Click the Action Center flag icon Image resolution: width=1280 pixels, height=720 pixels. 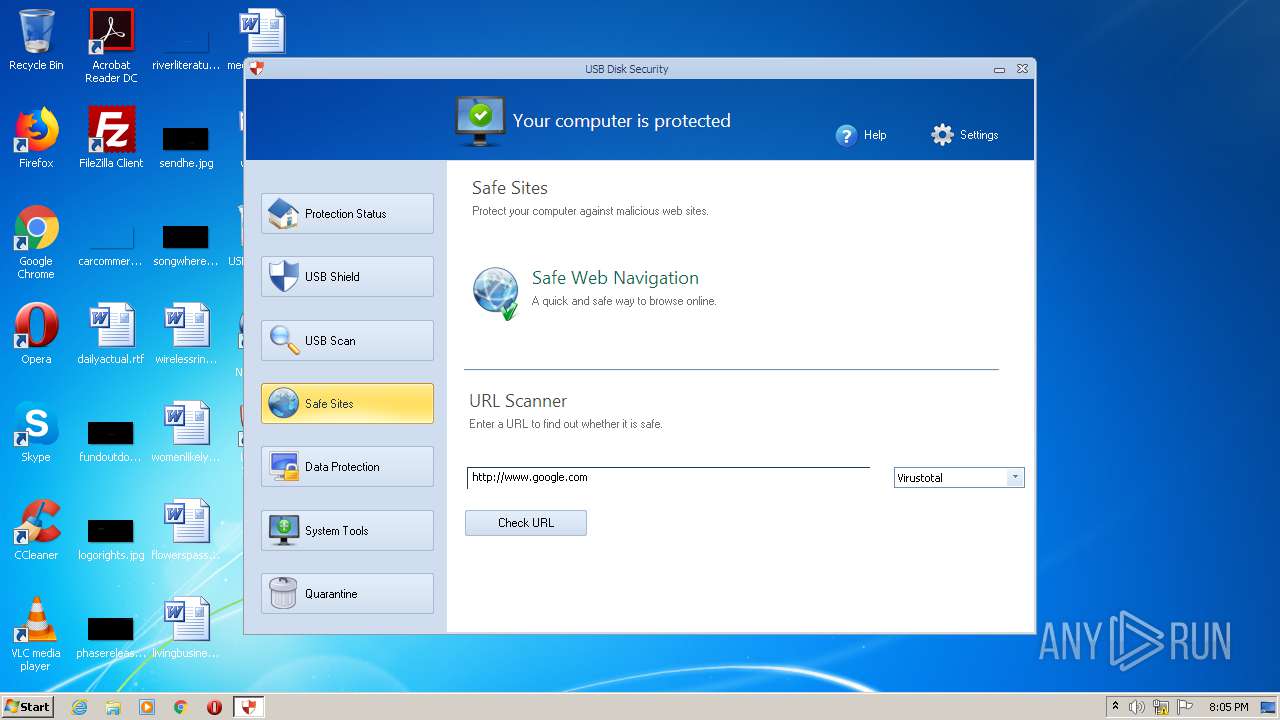click(1185, 707)
